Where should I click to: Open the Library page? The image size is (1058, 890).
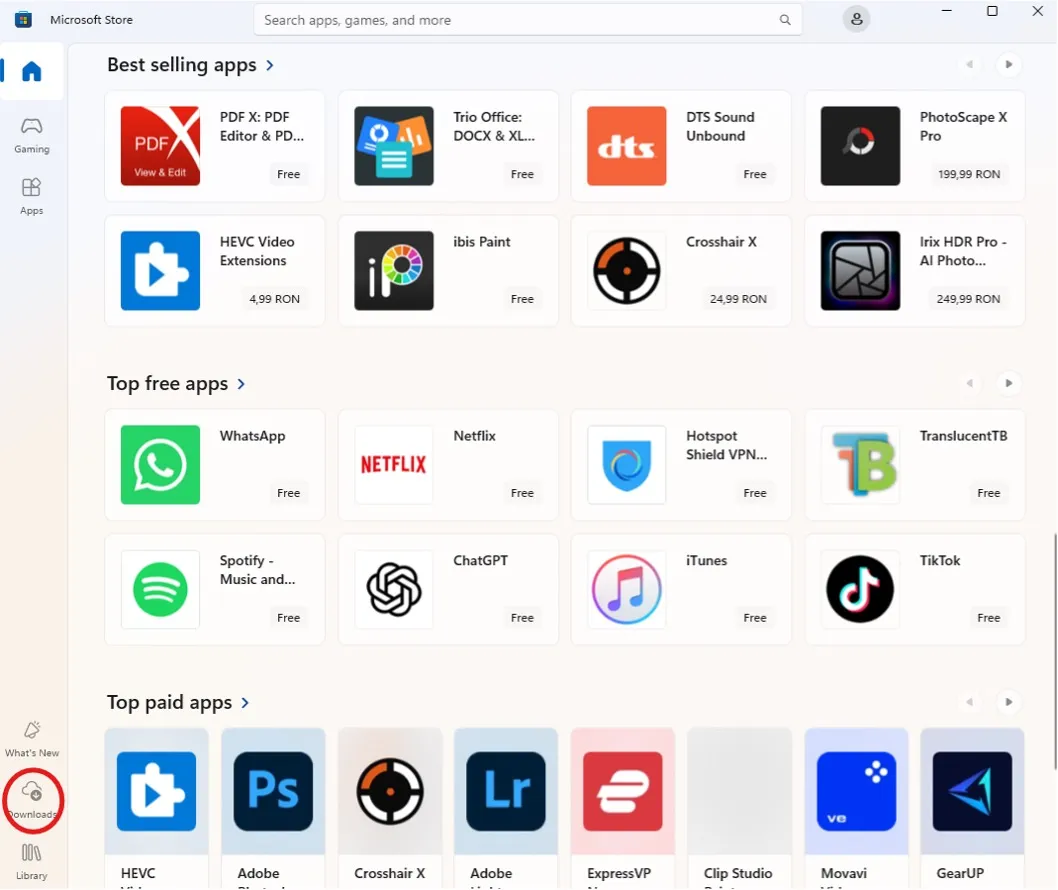point(32,861)
